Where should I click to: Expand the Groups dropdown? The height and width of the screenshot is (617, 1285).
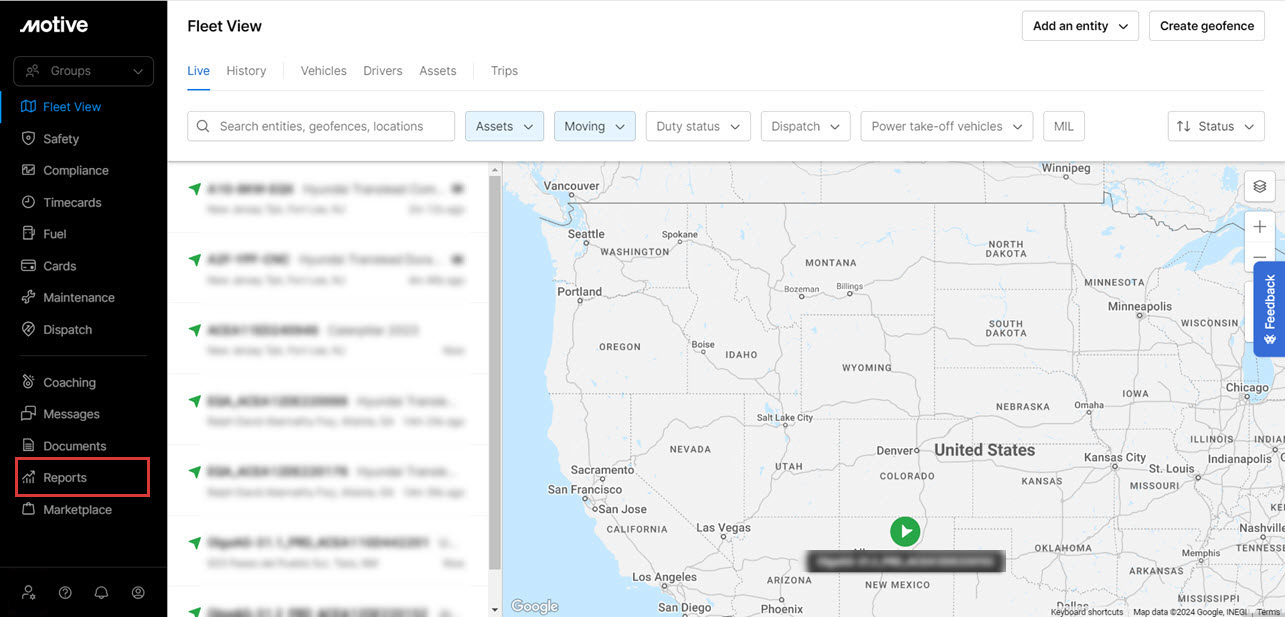click(83, 71)
